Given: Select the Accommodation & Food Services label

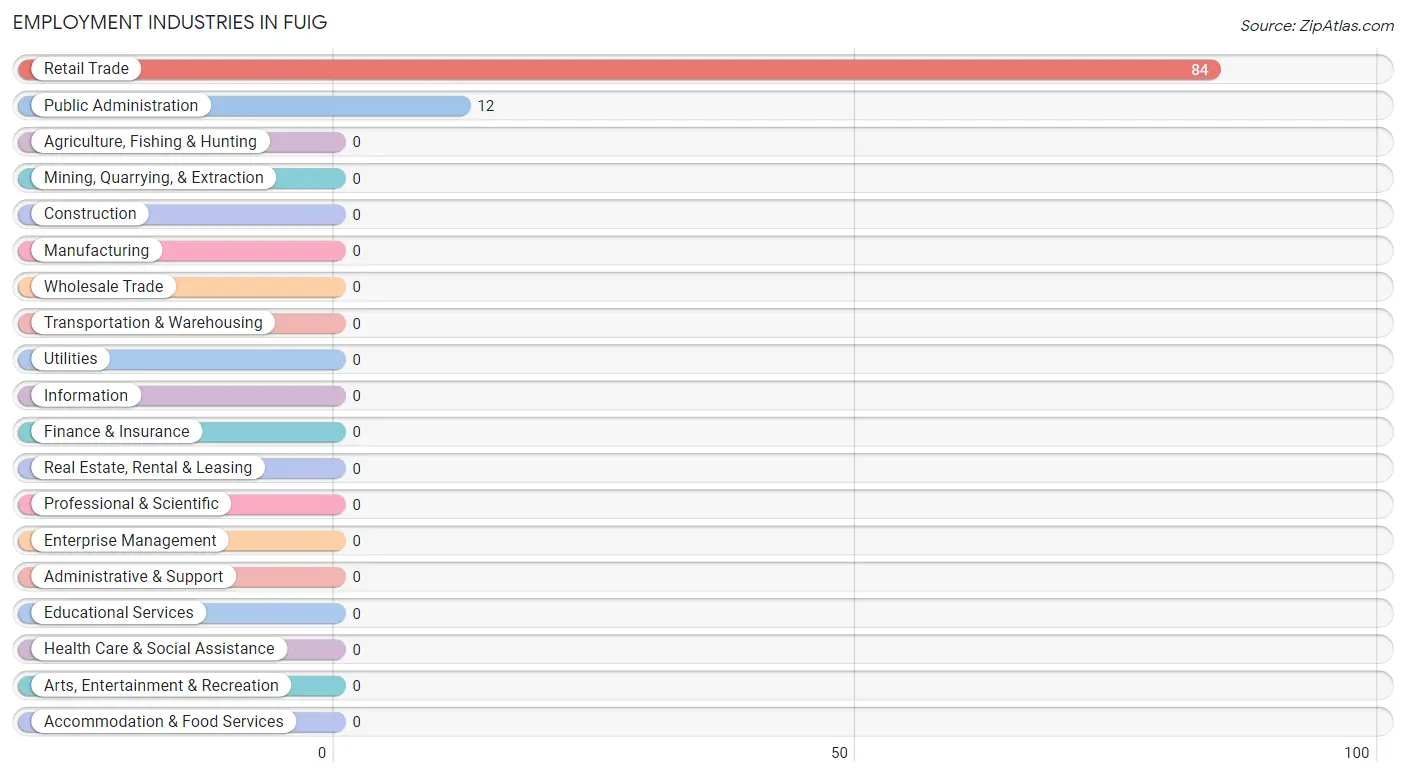Looking at the screenshot, I should pos(164,722).
